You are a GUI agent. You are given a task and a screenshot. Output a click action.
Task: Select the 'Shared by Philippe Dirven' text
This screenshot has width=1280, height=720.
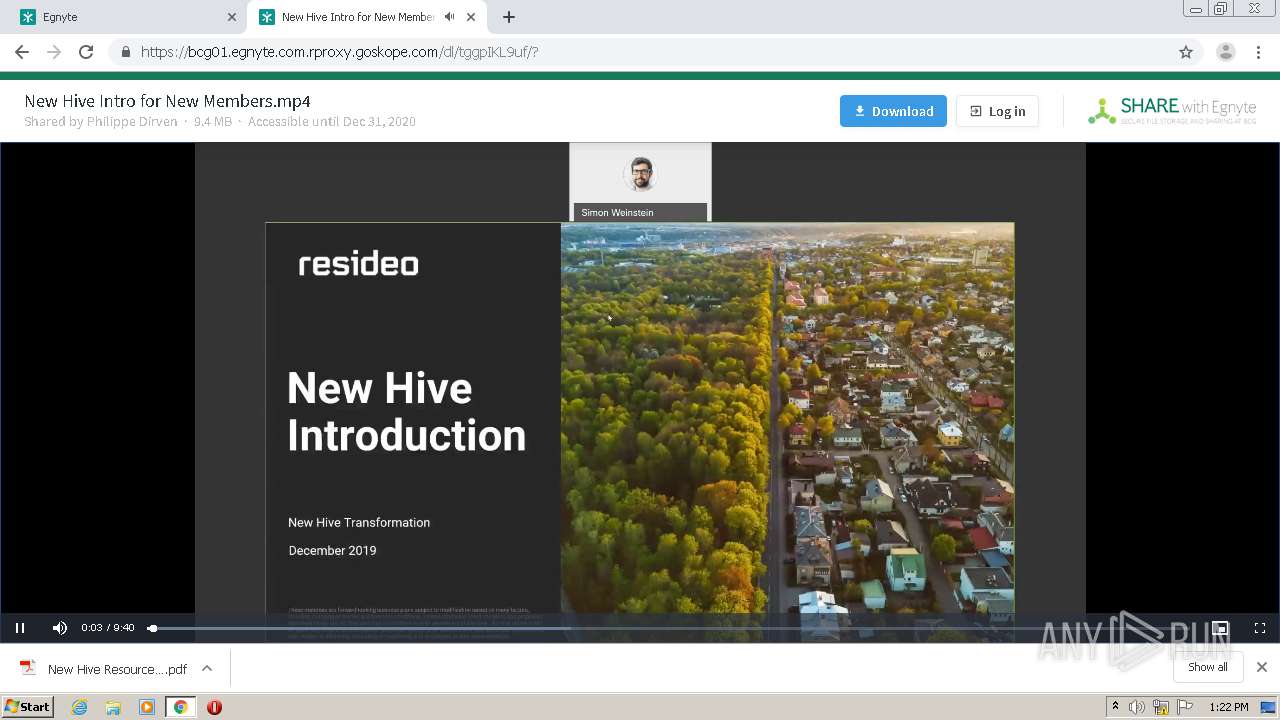click(x=101, y=122)
